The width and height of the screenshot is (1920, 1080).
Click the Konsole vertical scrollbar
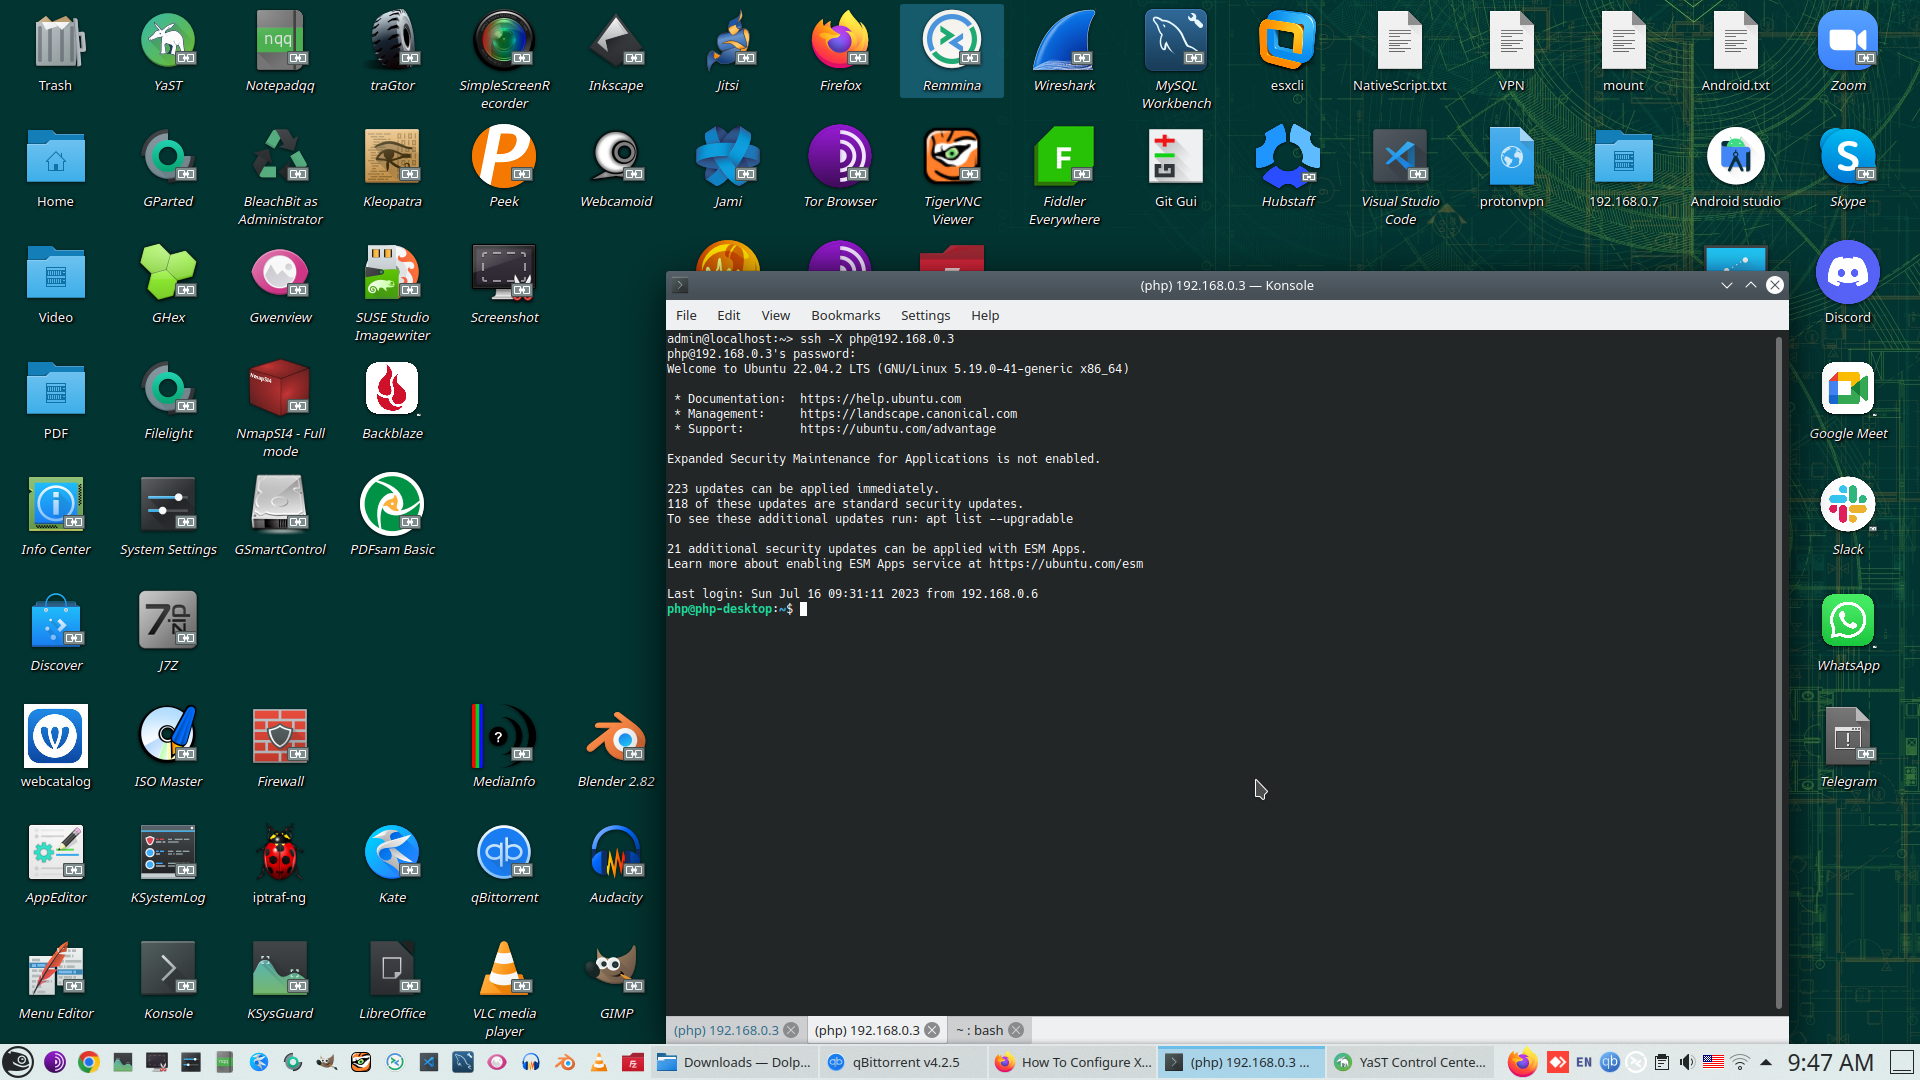click(1779, 670)
